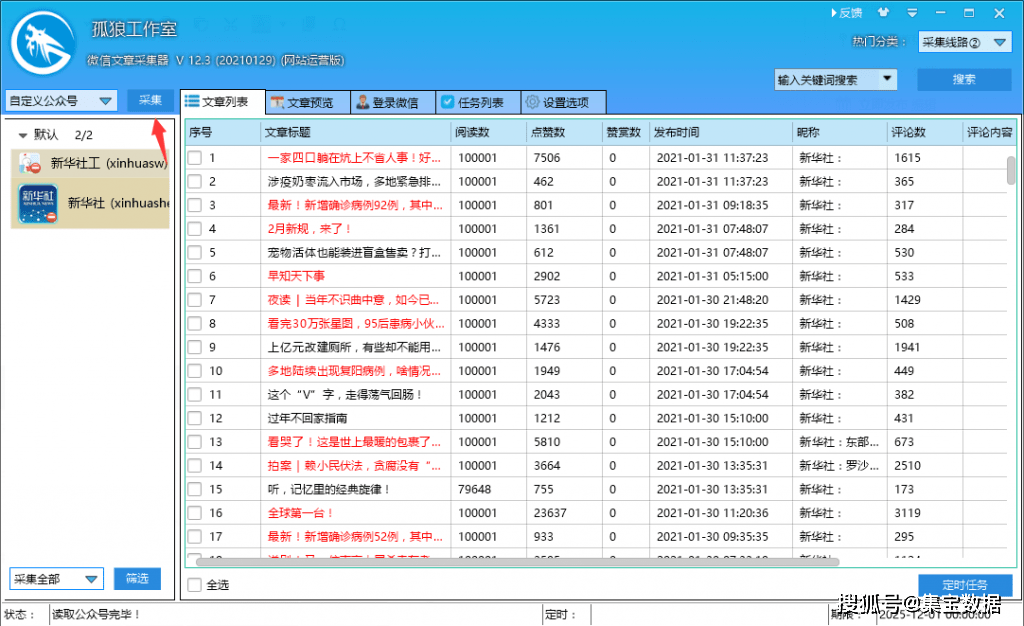Viewport: 1024px width, 626px height.
Task: Click comment count 2510
Action: 907,465
